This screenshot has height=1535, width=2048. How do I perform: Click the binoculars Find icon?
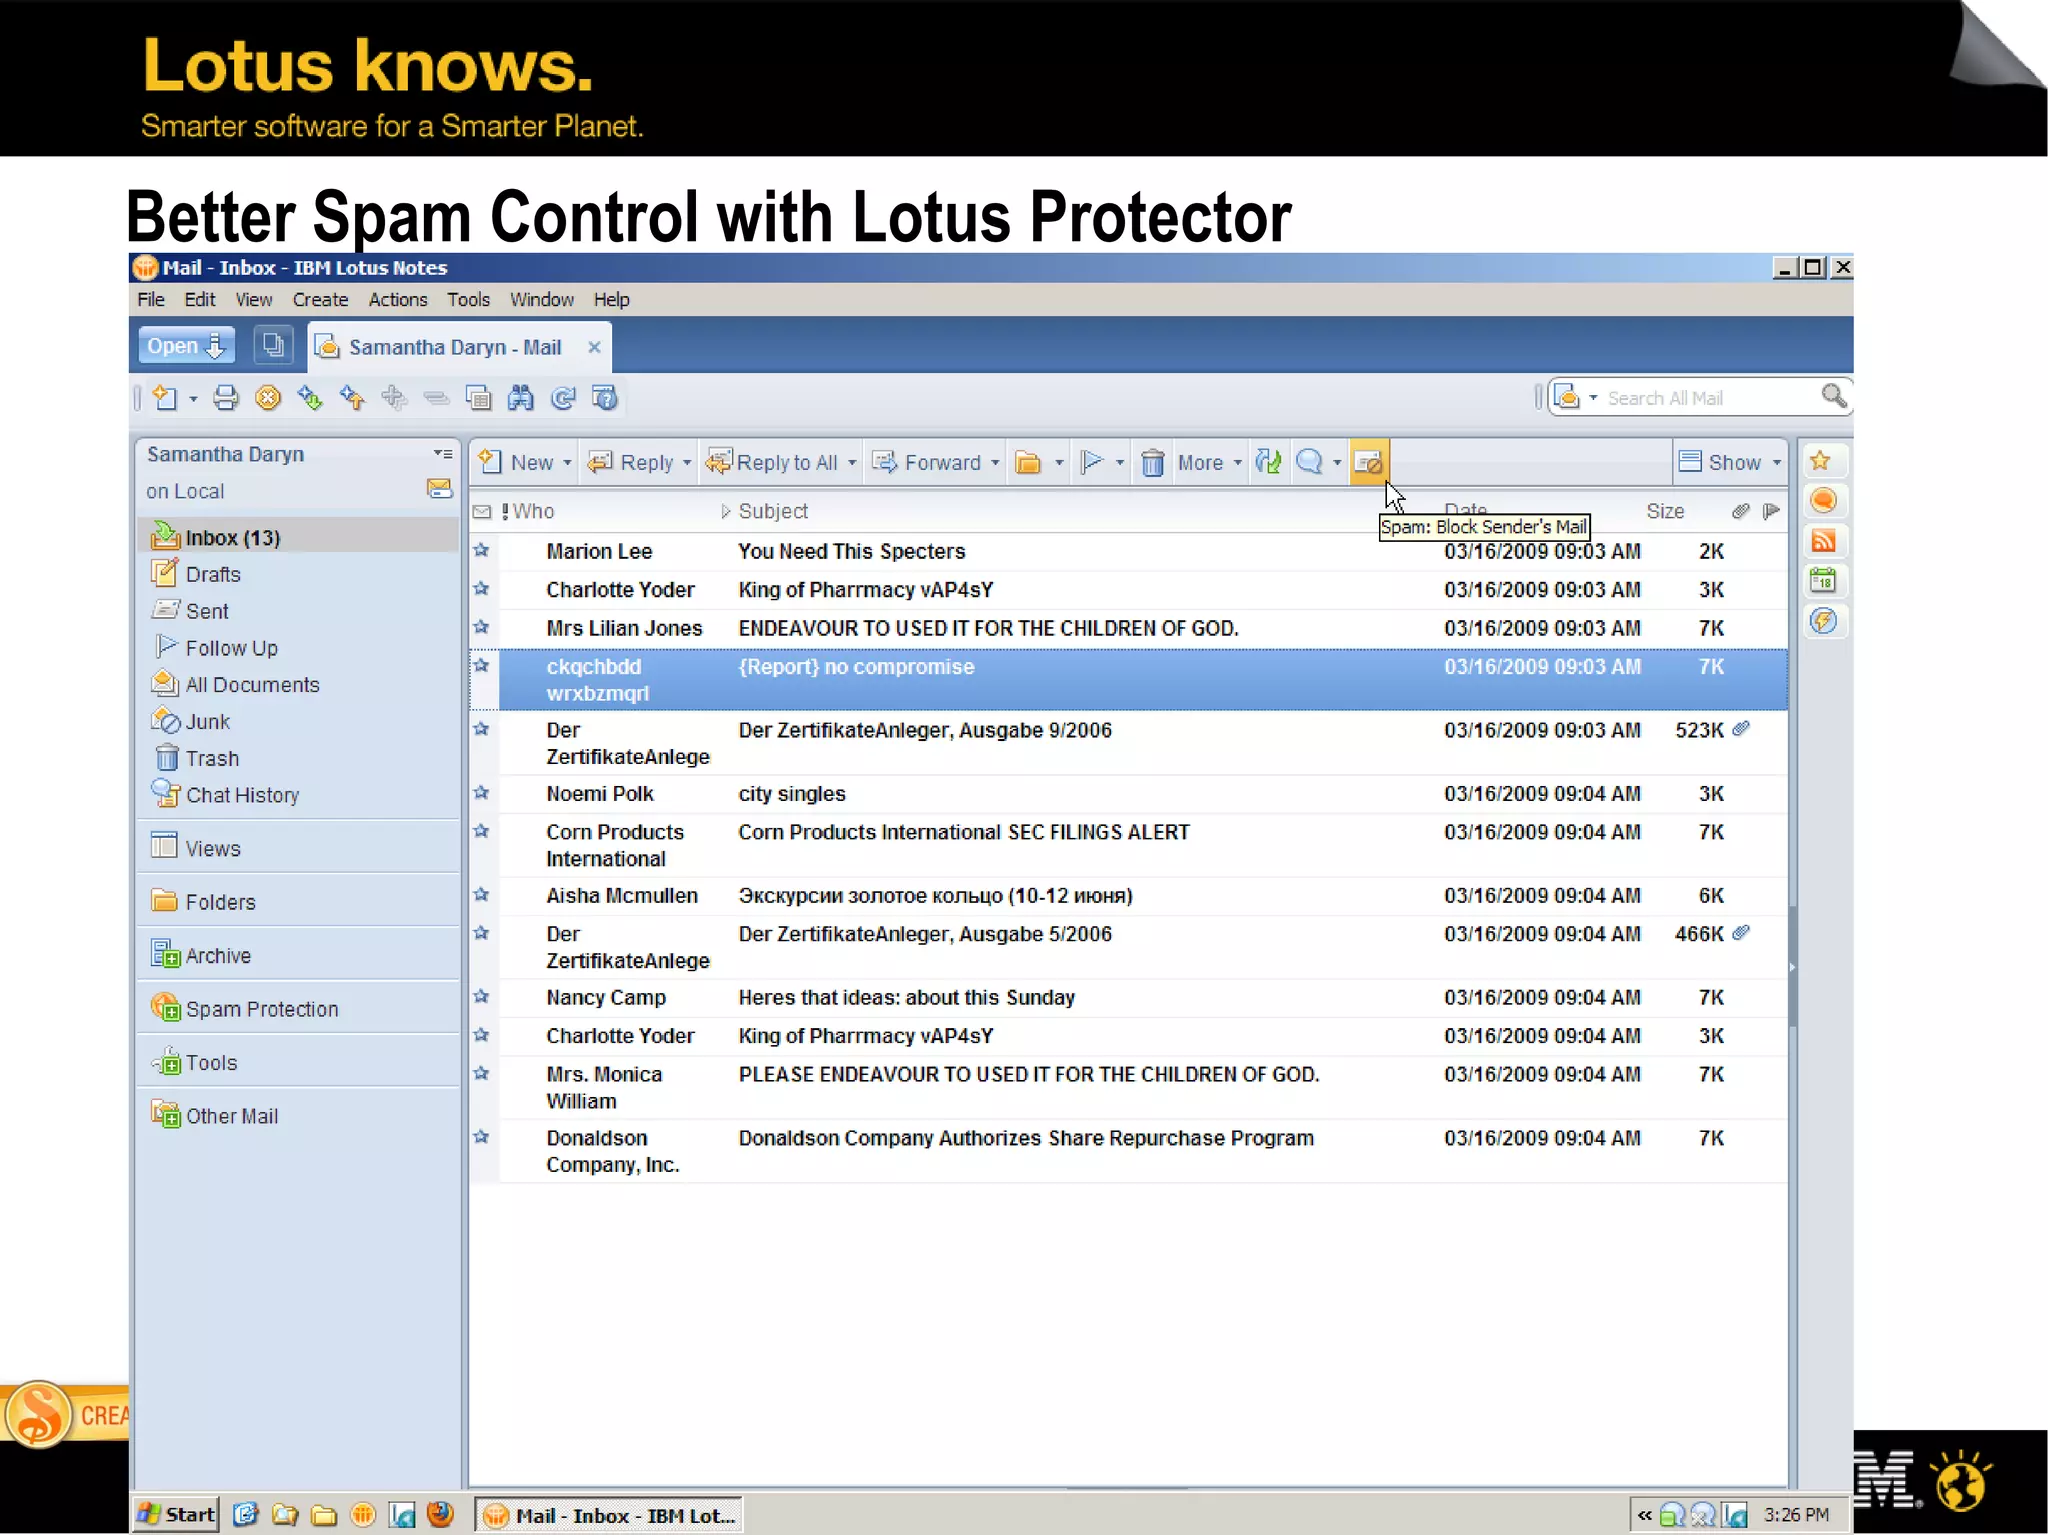(520, 398)
